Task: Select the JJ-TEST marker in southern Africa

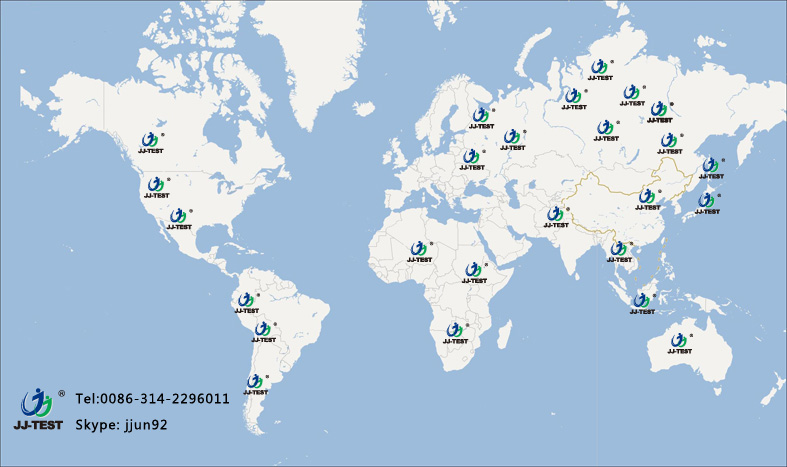Action: pos(456,332)
